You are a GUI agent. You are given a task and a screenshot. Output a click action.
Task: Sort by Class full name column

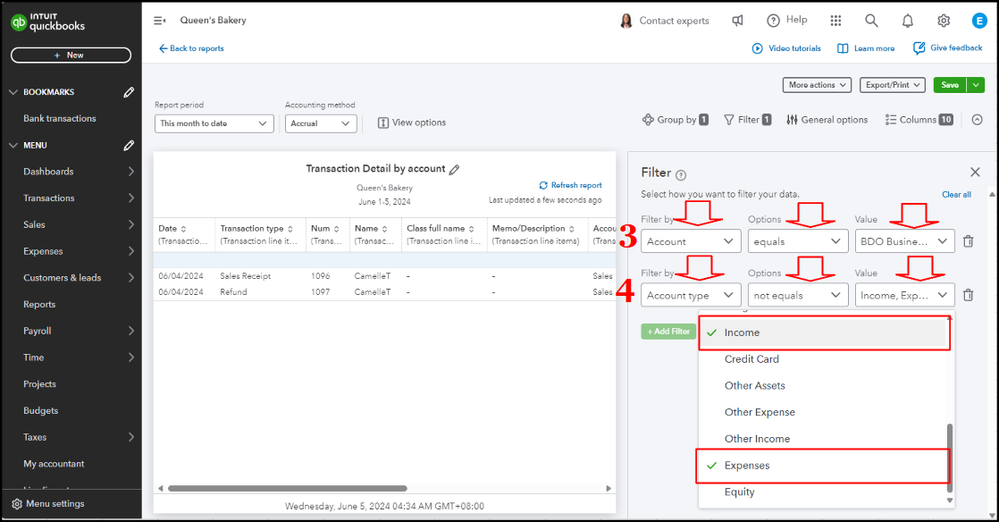pyautogui.click(x=471, y=229)
